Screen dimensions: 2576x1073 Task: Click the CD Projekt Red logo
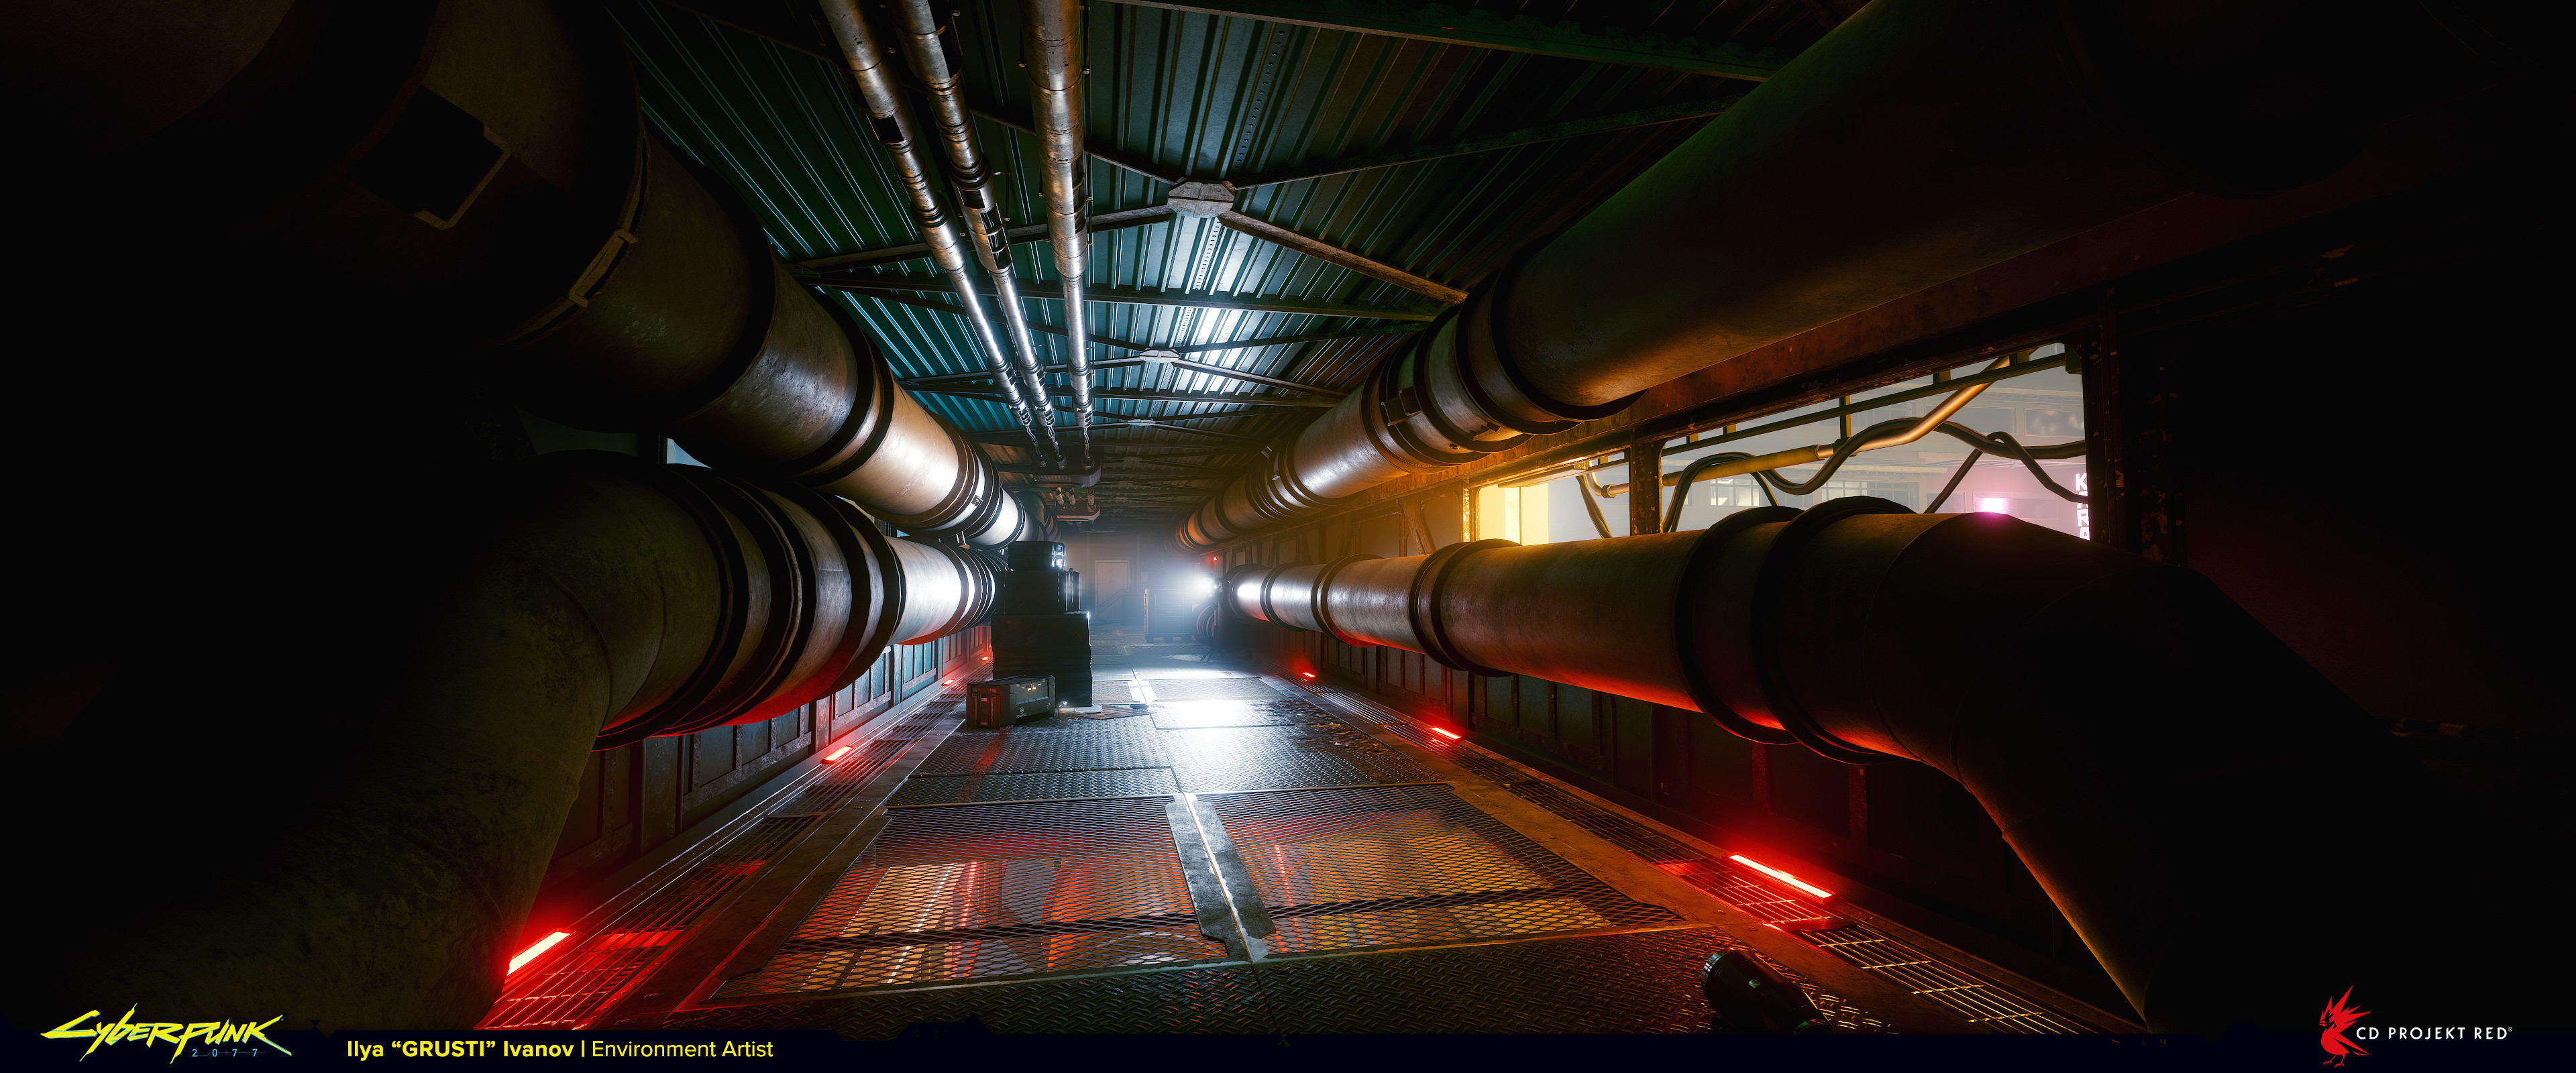coord(2415,1026)
